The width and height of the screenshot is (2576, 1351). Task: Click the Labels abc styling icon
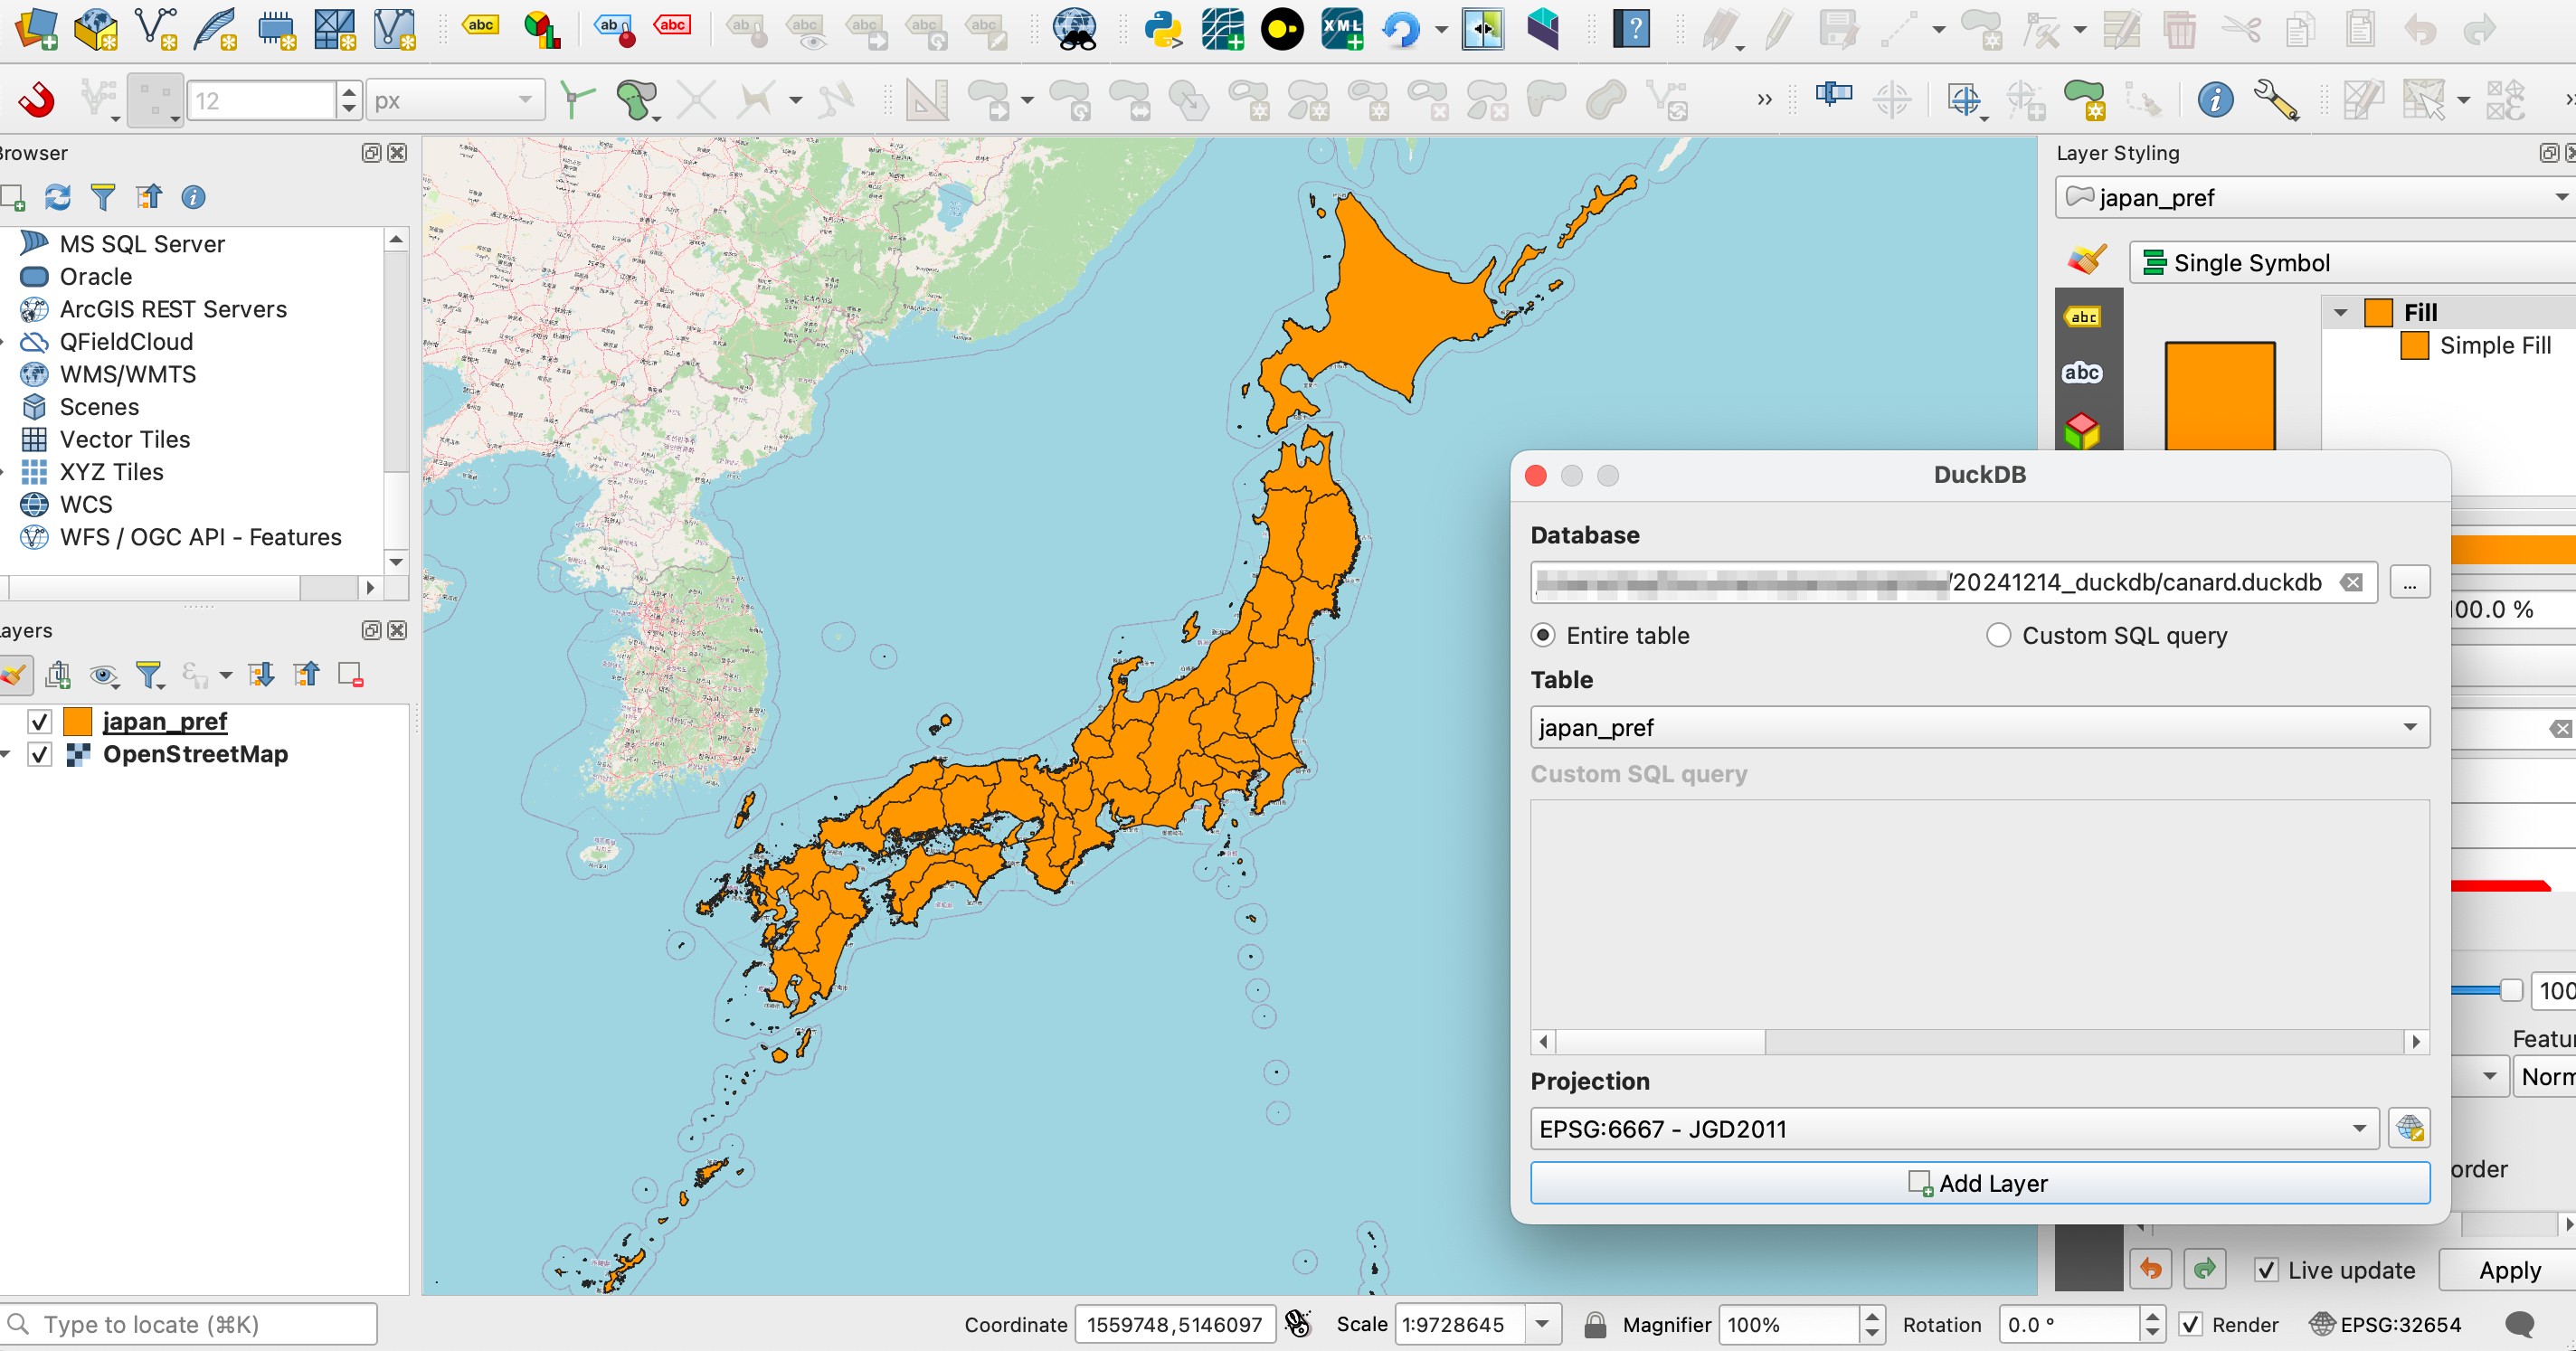click(2083, 317)
